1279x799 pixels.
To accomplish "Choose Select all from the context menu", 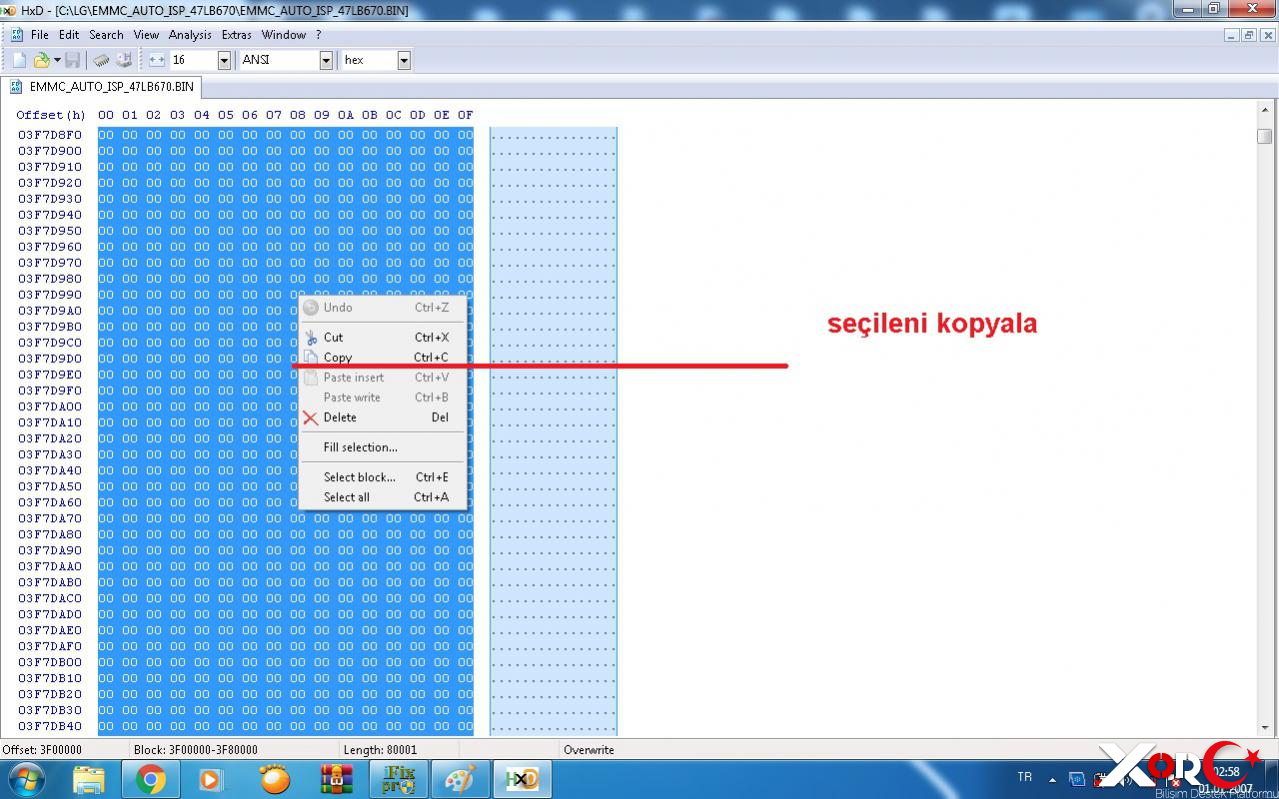I will [x=346, y=497].
